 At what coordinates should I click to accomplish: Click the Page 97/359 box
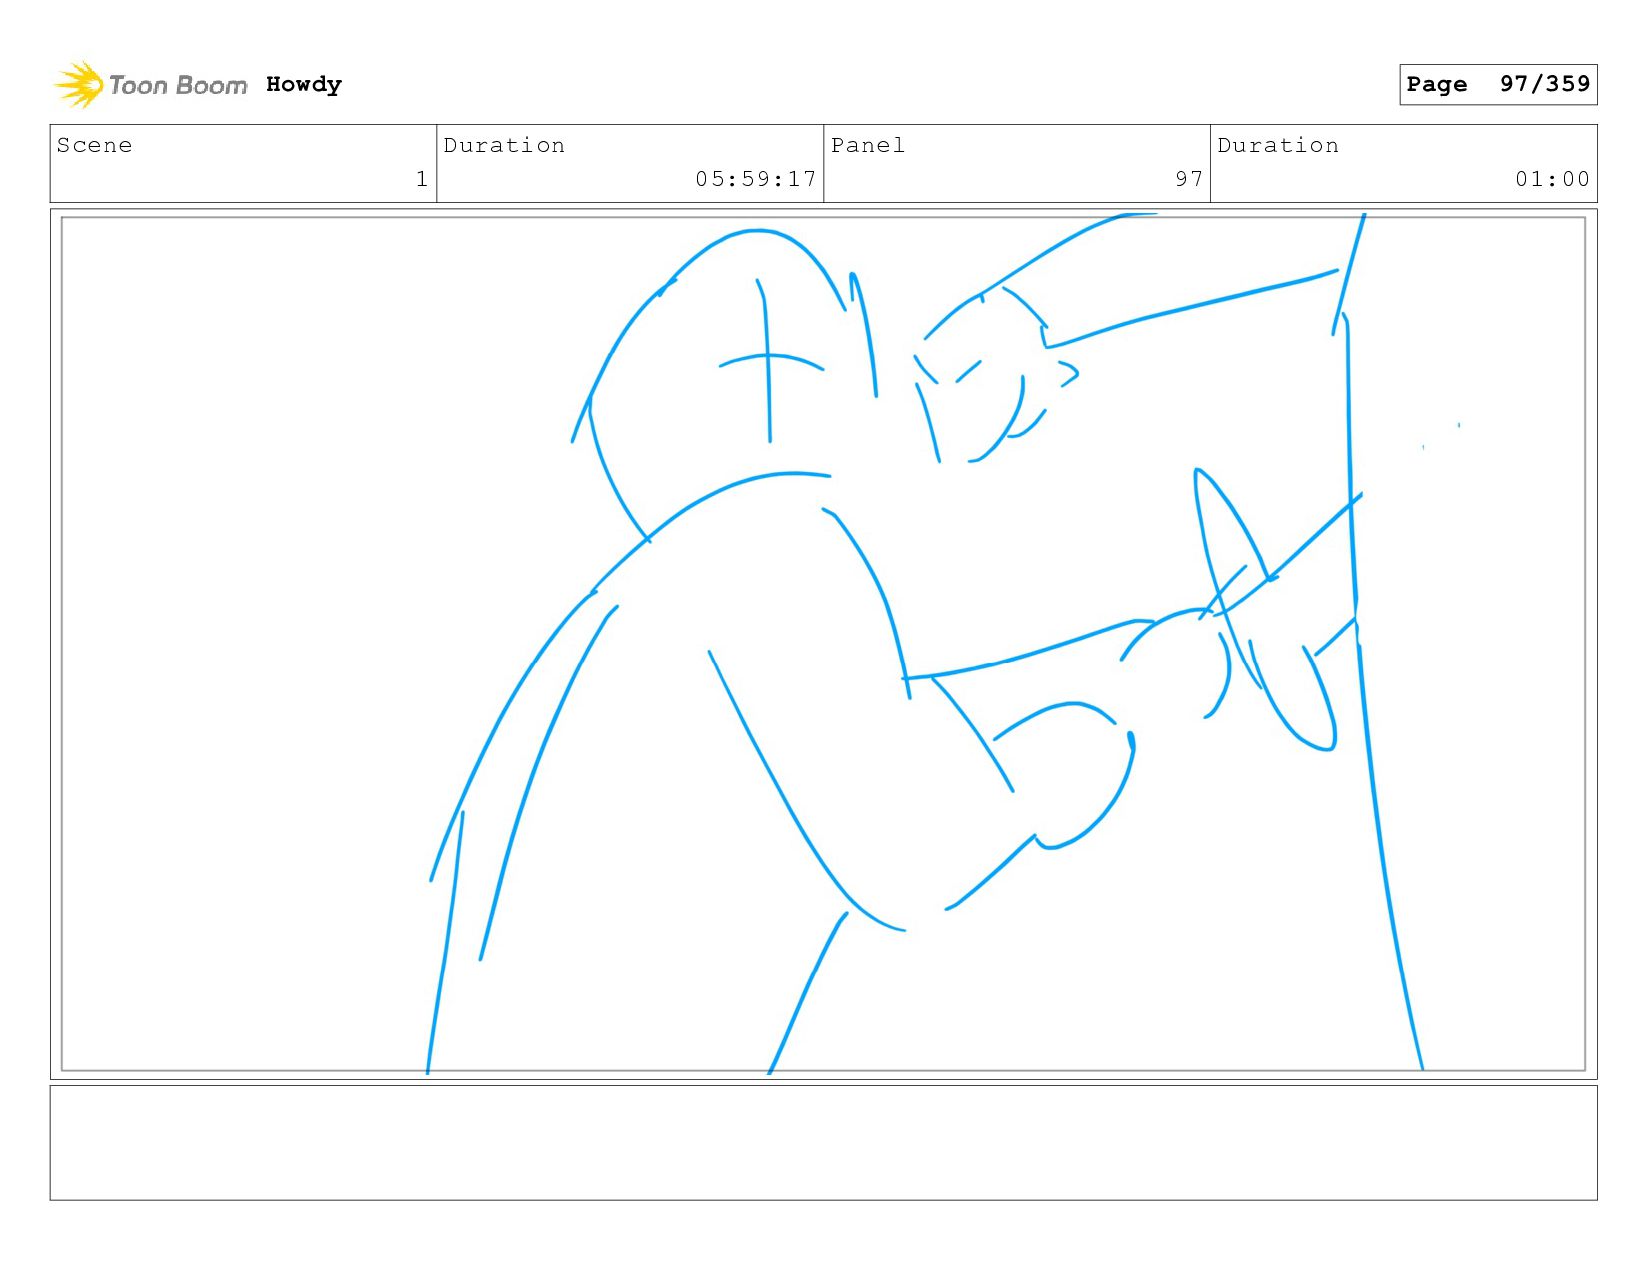pyautogui.click(x=1498, y=84)
